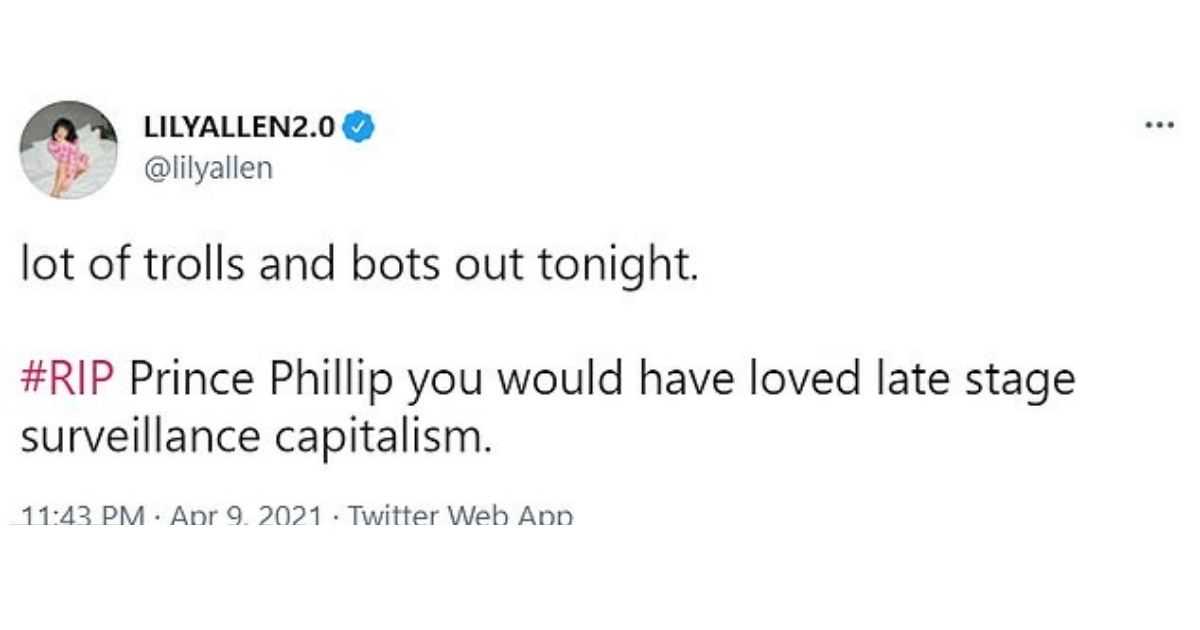The height and width of the screenshot is (630, 1200).
Task: Open the Twitter Web App source link
Action: point(460,517)
